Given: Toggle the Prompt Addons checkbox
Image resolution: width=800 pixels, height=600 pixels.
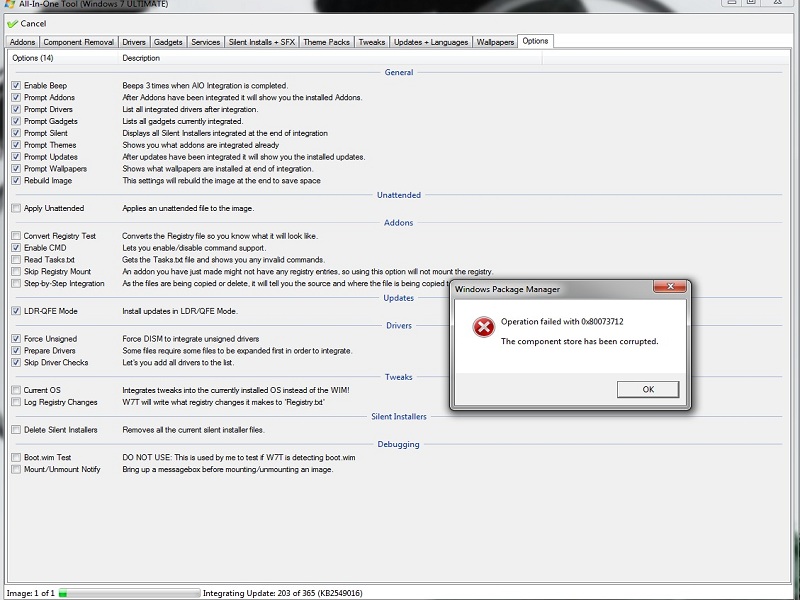Looking at the screenshot, I should coord(16,97).
